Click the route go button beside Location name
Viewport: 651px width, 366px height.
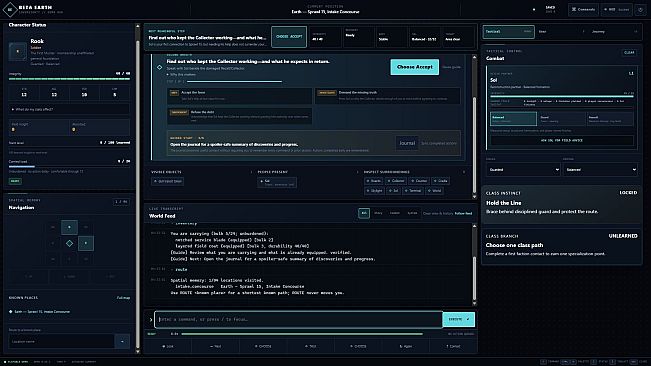(122, 342)
